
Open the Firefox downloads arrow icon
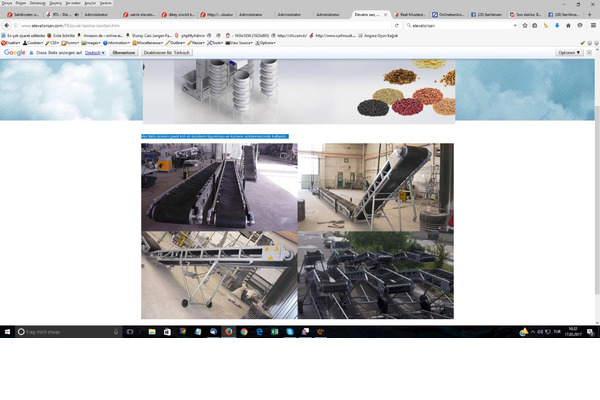[x=557, y=25]
